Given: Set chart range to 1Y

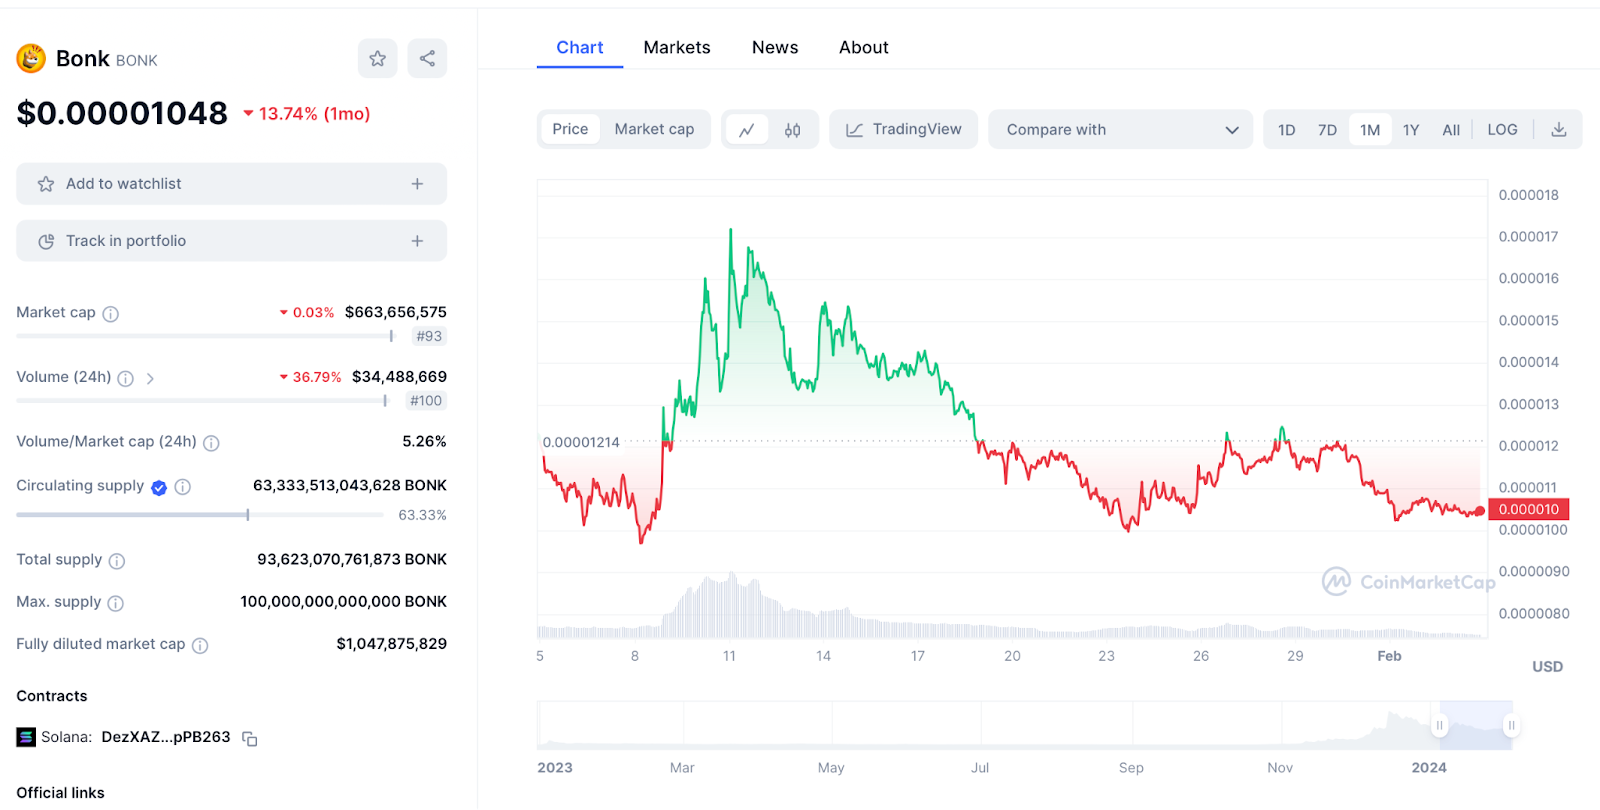Looking at the screenshot, I should point(1411,130).
